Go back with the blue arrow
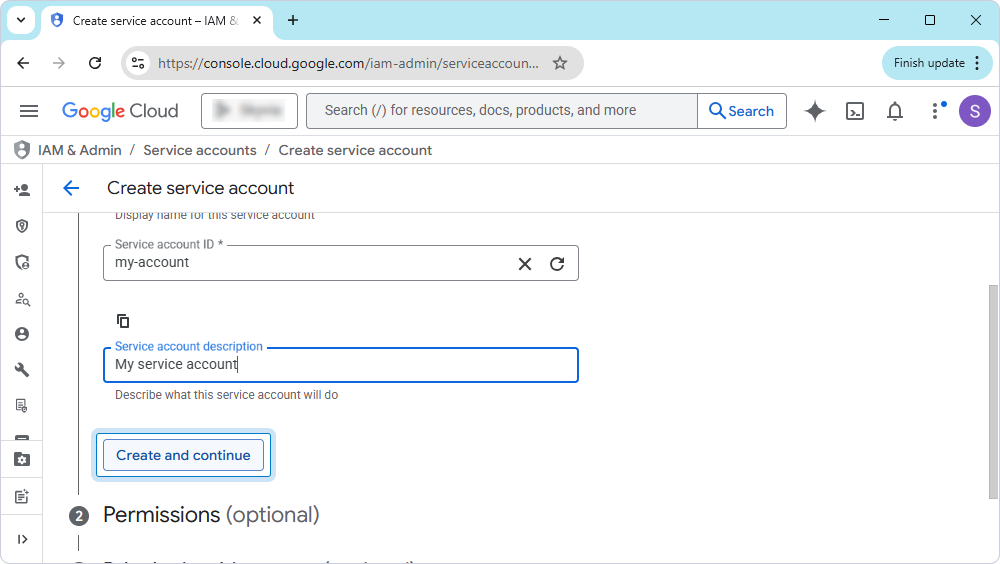Image resolution: width=1000 pixels, height=564 pixels. click(71, 188)
